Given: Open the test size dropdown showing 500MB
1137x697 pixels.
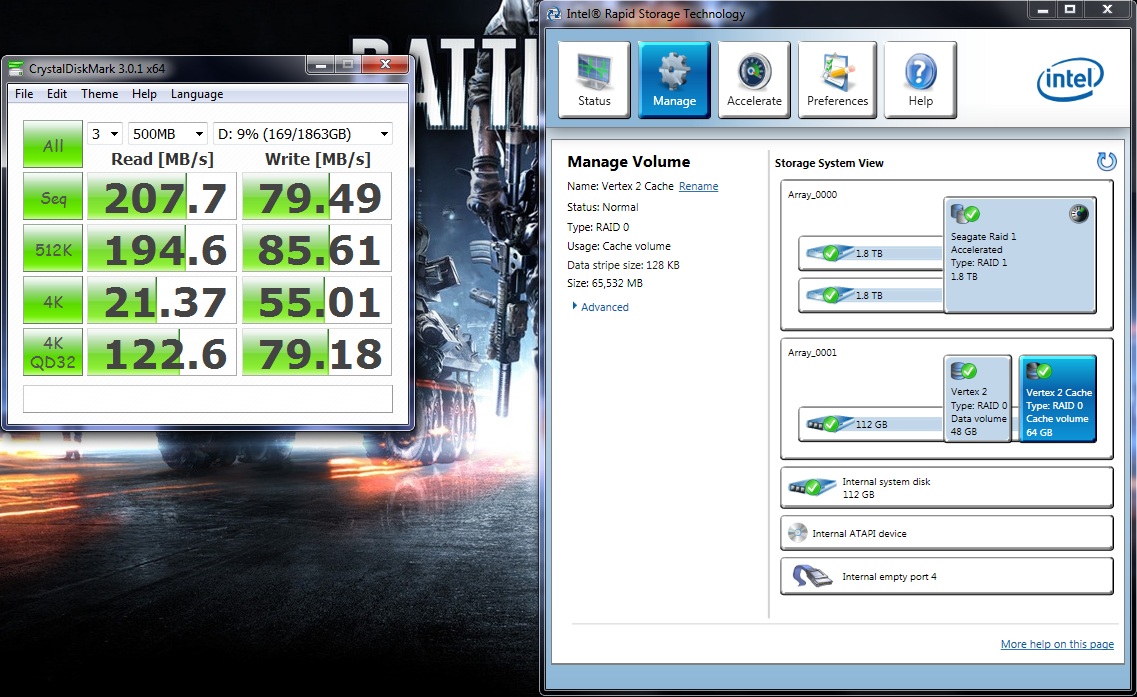Looking at the screenshot, I should coord(168,134).
